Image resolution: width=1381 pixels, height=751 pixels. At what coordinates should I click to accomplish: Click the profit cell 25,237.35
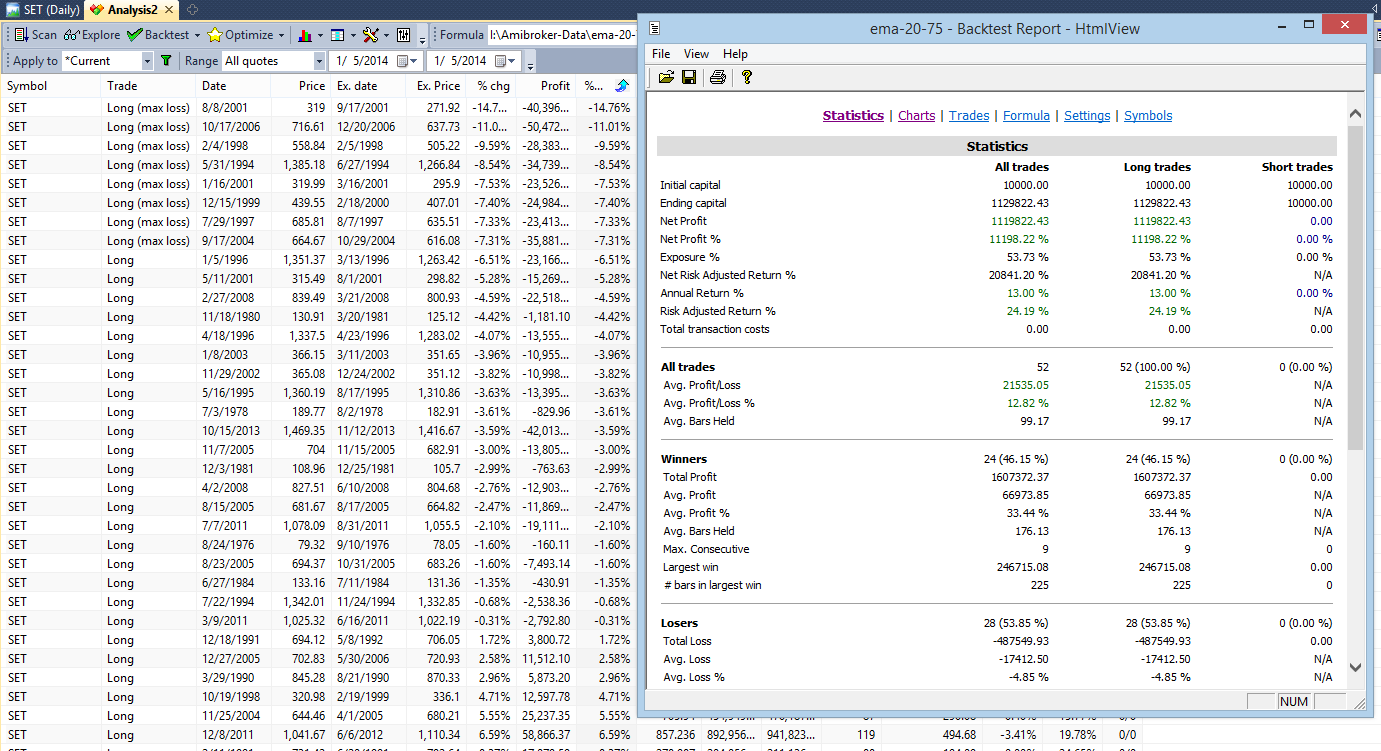(544, 716)
